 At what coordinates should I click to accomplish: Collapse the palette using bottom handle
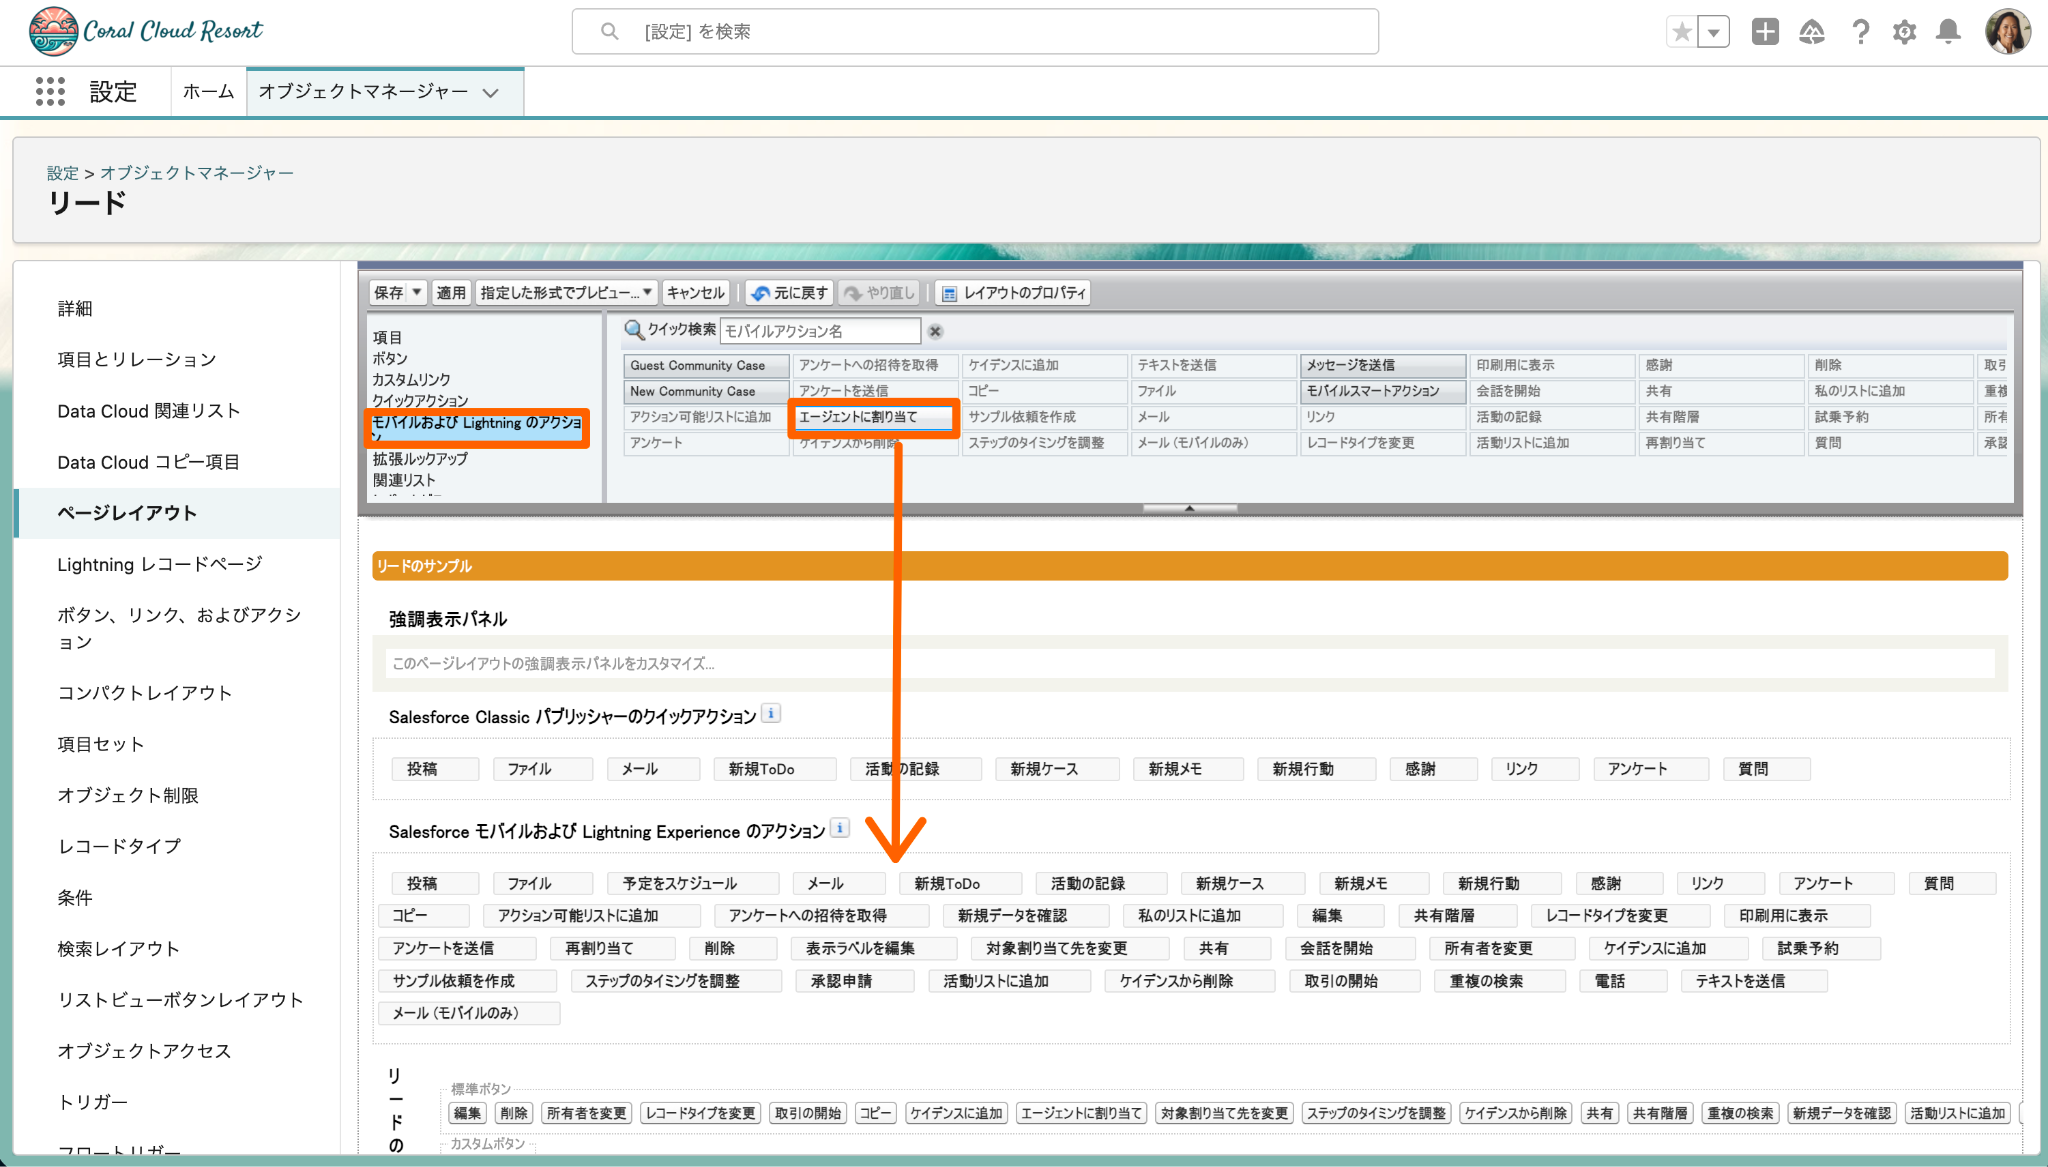(x=1189, y=508)
